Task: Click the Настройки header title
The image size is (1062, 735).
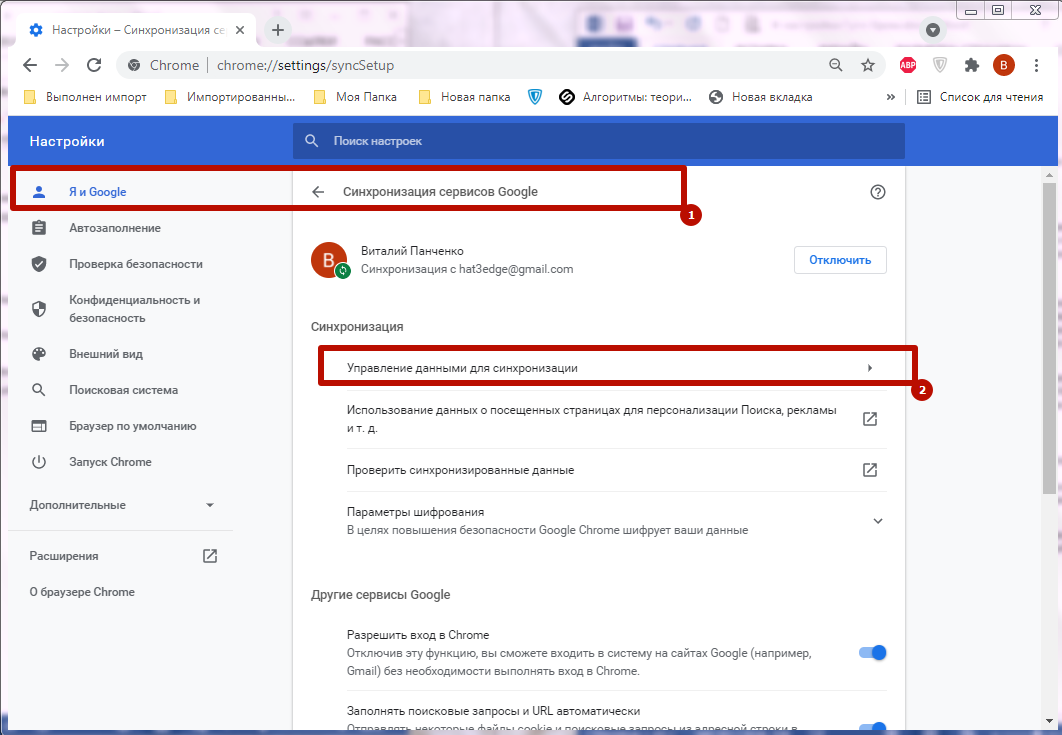Action: pos(66,141)
